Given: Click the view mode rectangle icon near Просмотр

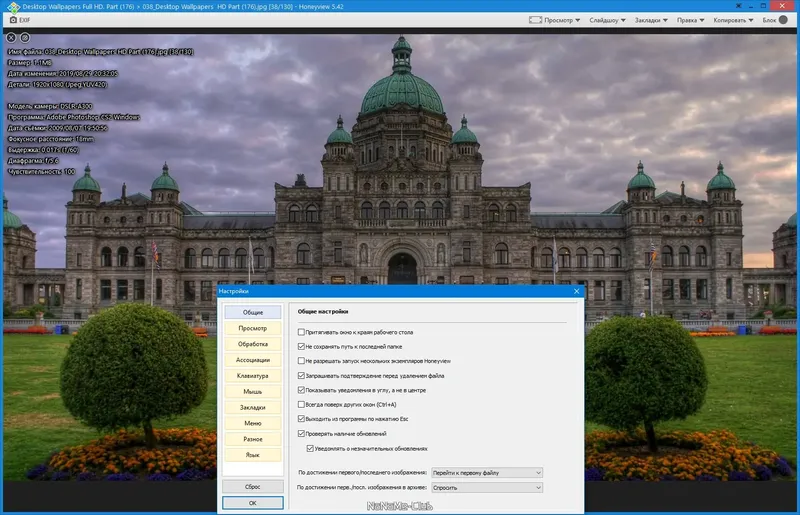Looking at the screenshot, I should [x=535, y=20].
